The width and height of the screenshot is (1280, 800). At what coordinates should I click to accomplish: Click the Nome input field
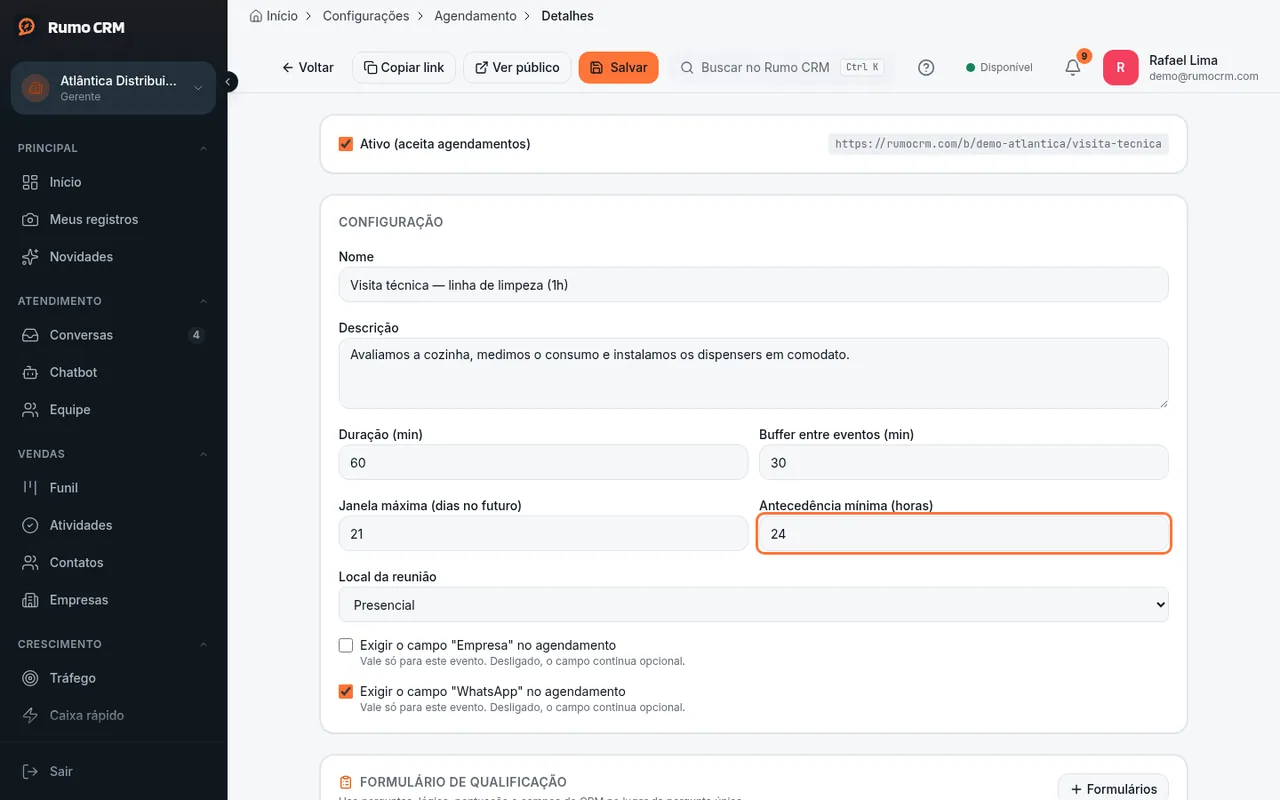pos(754,285)
